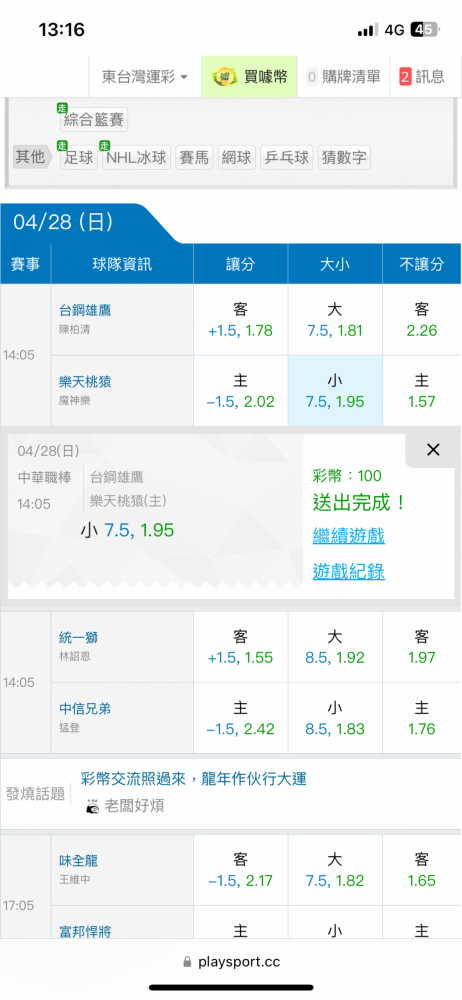The height and width of the screenshot is (1000, 462).
Task: Select 賽馬 category
Action: point(194,157)
